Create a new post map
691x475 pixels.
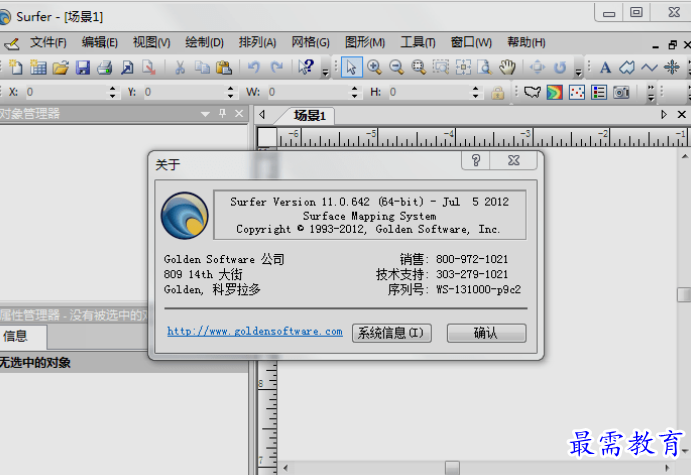[577, 92]
